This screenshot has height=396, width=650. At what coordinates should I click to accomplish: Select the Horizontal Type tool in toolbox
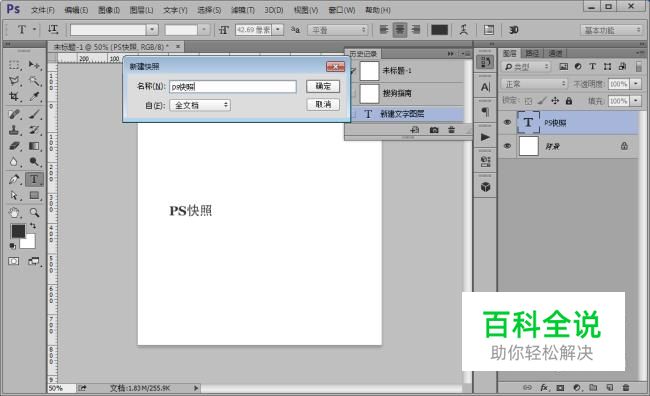pos(34,179)
